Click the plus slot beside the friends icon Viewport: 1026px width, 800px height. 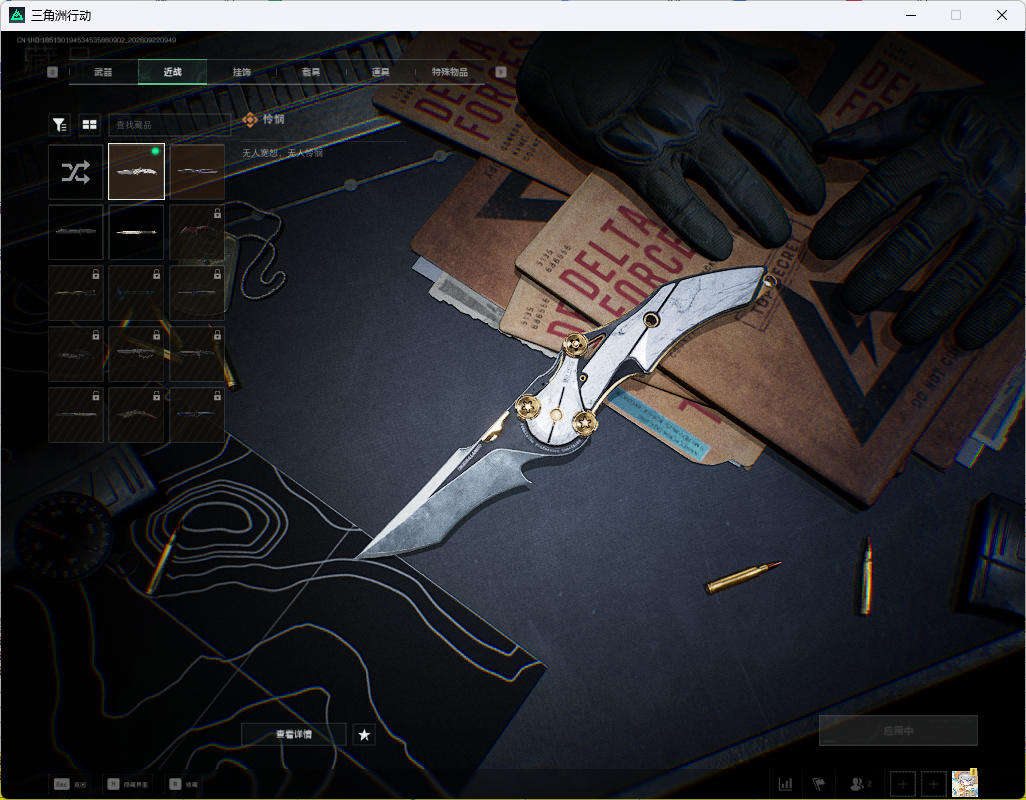click(902, 784)
